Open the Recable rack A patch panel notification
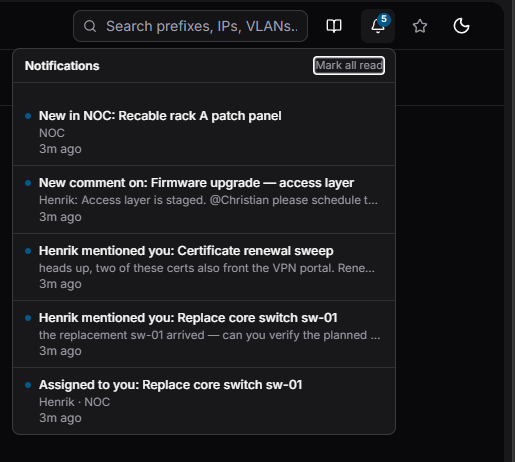Image resolution: width=515 pixels, height=462 pixels. tap(204, 132)
